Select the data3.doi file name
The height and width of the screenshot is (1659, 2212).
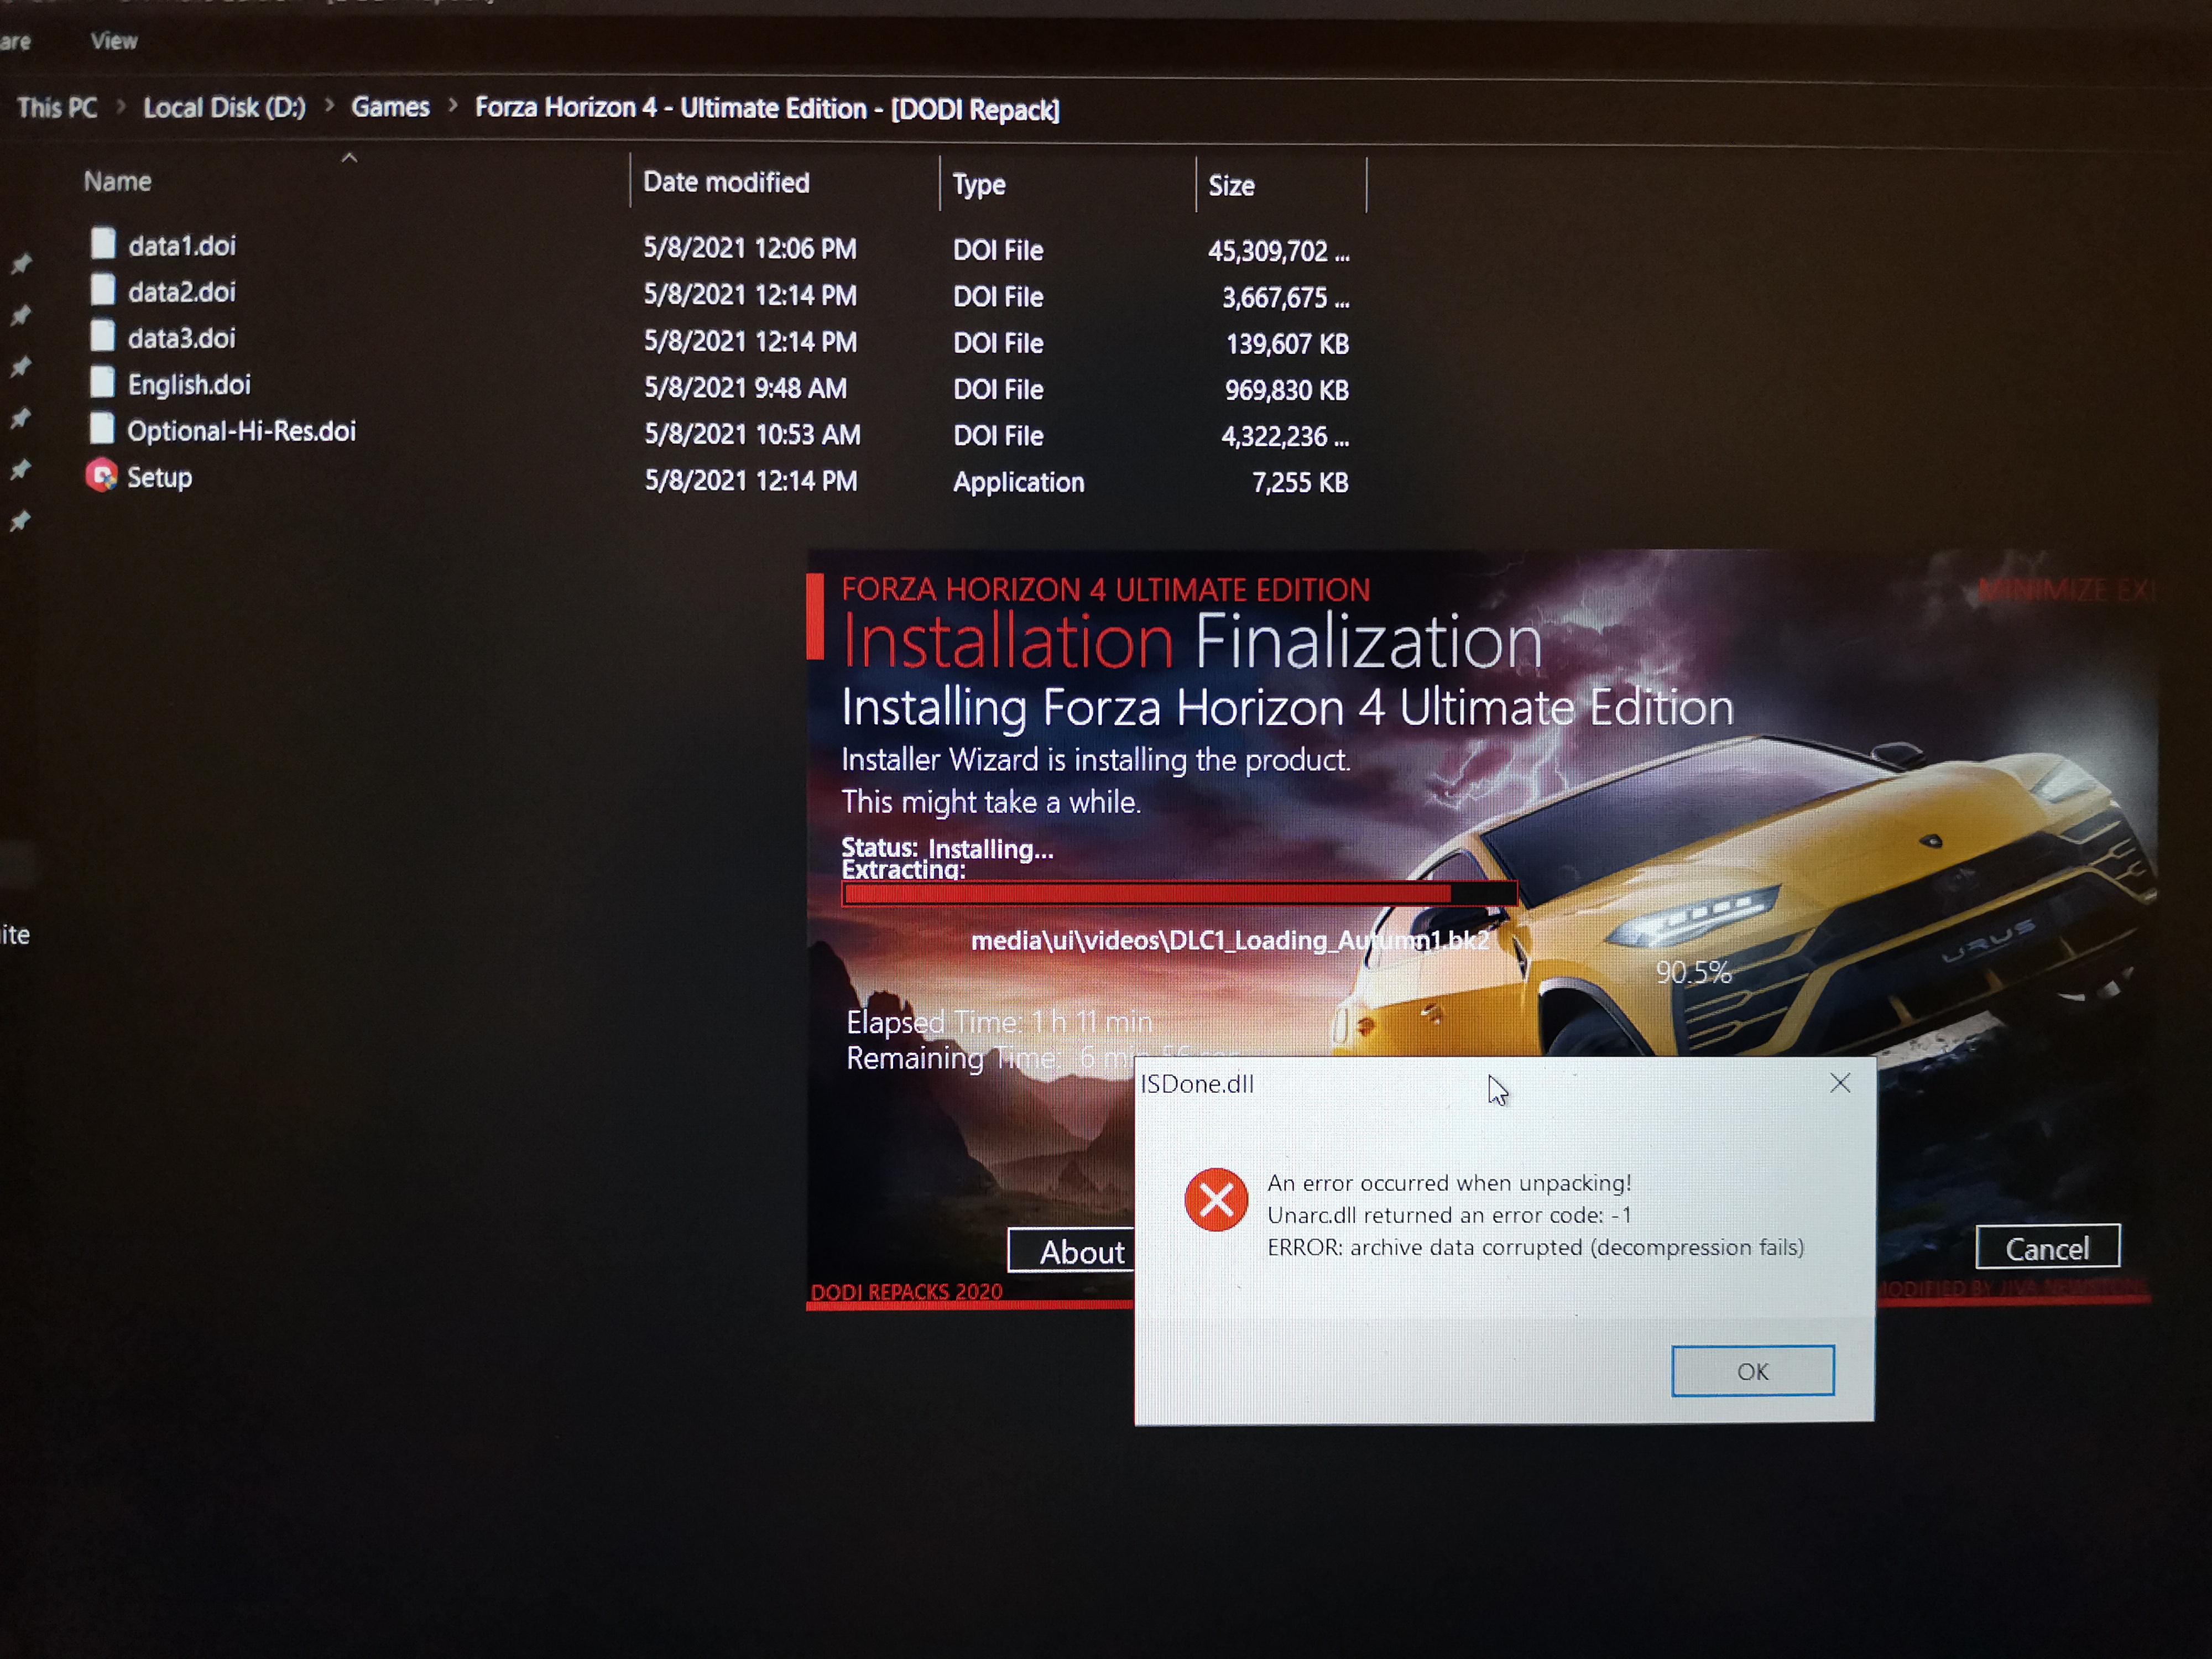(182, 338)
